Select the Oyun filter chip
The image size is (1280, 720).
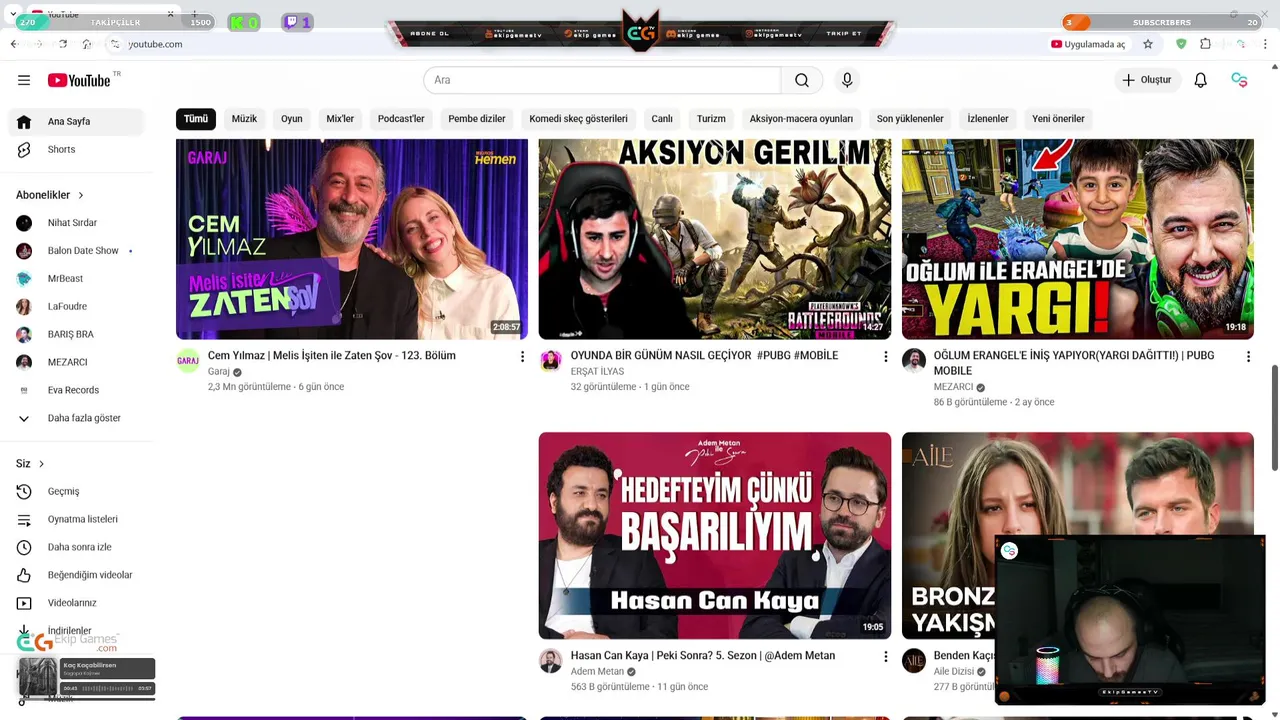click(x=291, y=119)
